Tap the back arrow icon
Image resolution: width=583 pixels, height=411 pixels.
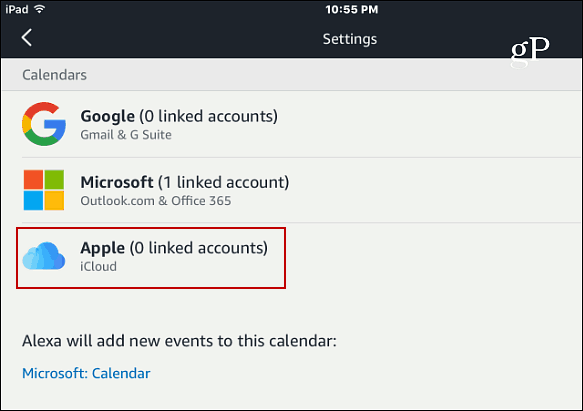tap(27, 38)
